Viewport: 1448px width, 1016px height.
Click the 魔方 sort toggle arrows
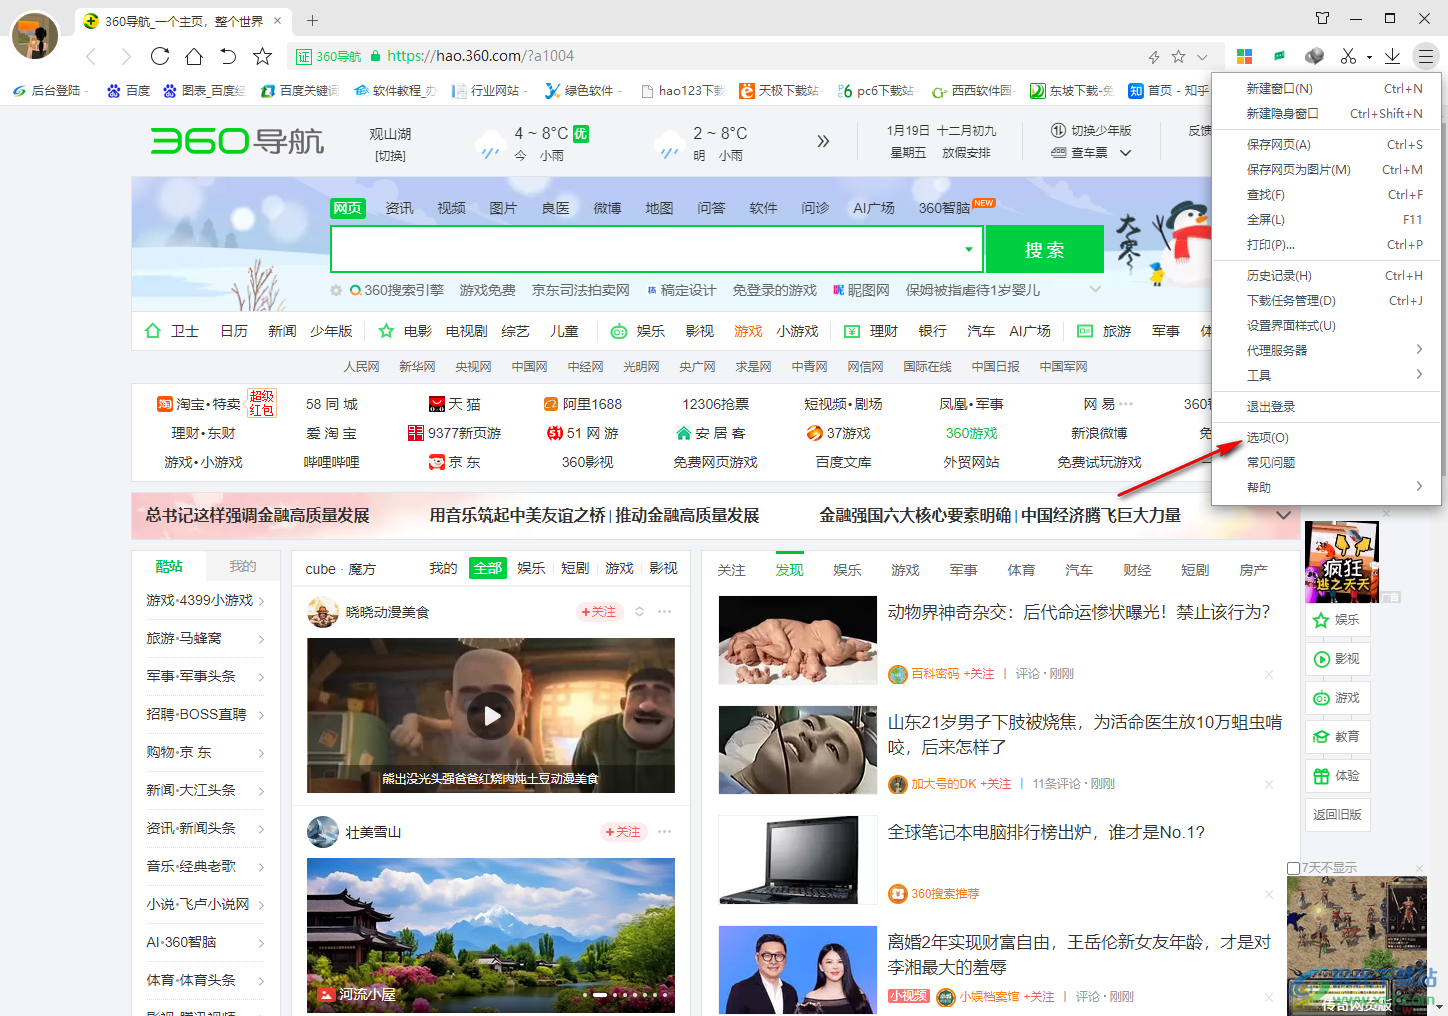point(640,611)
